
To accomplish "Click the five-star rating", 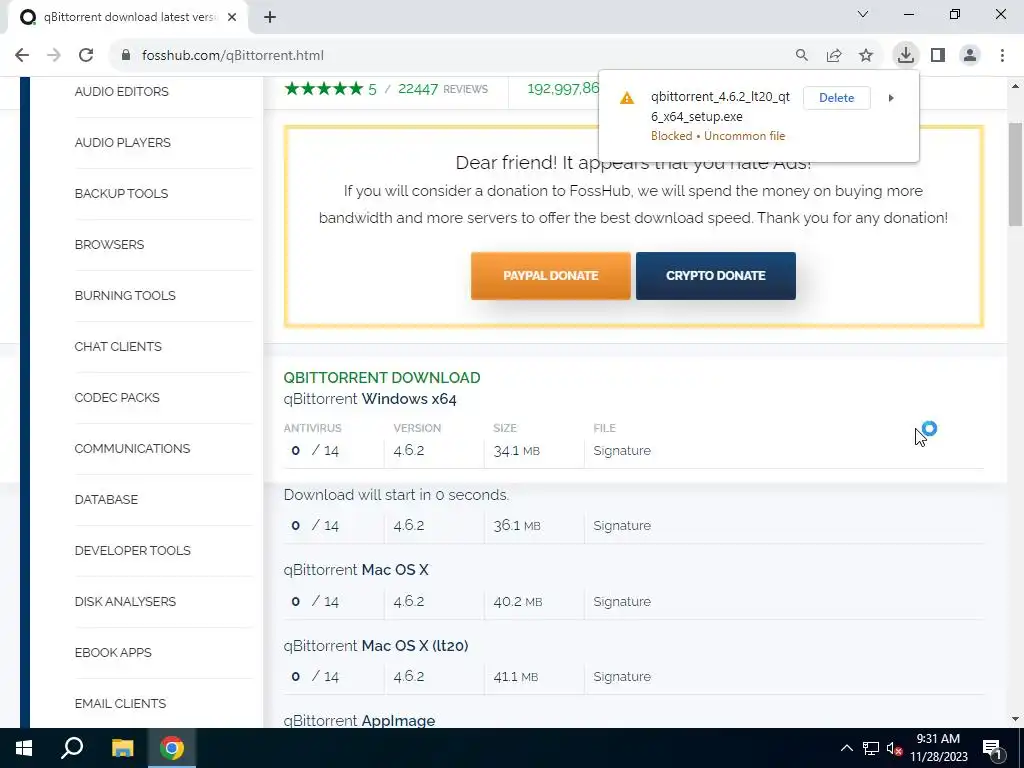I will (323, 89).
